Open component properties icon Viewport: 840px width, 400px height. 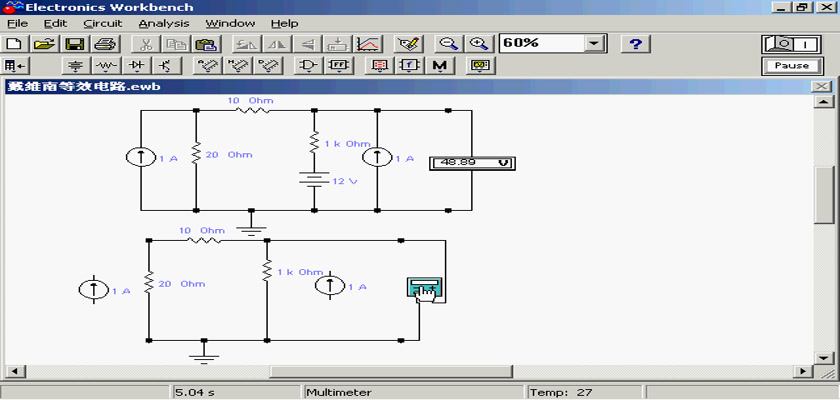tap(409, 44)
